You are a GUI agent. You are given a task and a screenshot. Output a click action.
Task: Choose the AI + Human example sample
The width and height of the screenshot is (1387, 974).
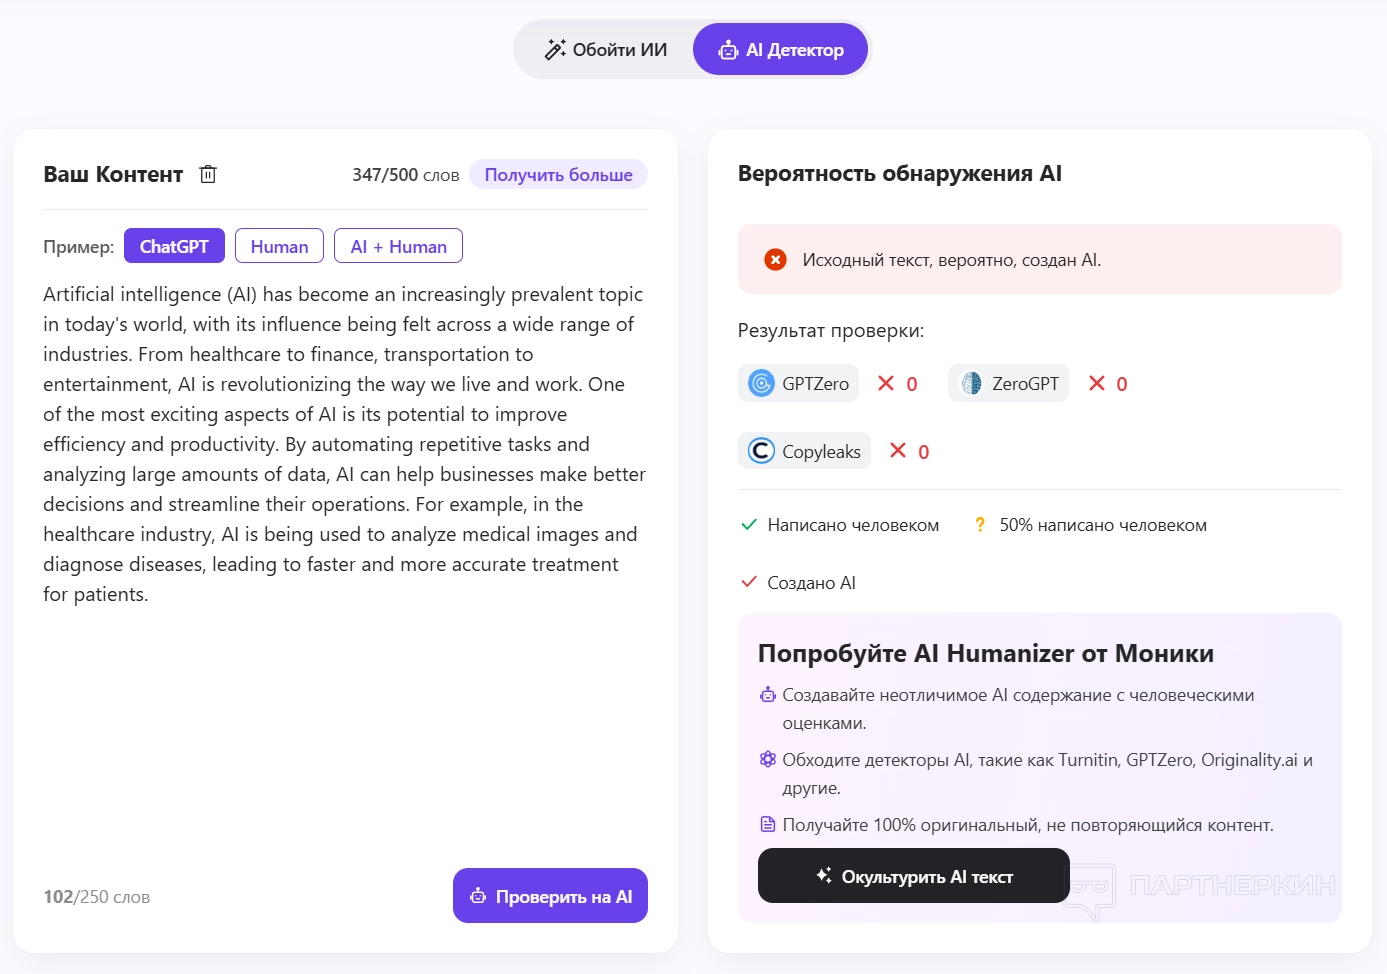pyautogui.click(x=398, y=246)
